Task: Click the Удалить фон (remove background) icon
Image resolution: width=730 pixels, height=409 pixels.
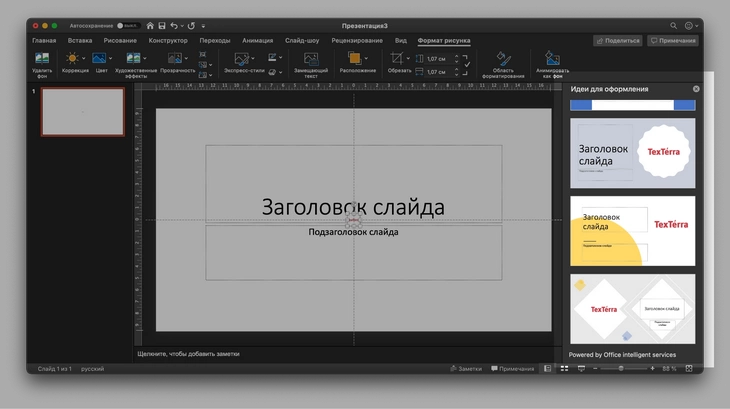Action: [x=42, y=58]
